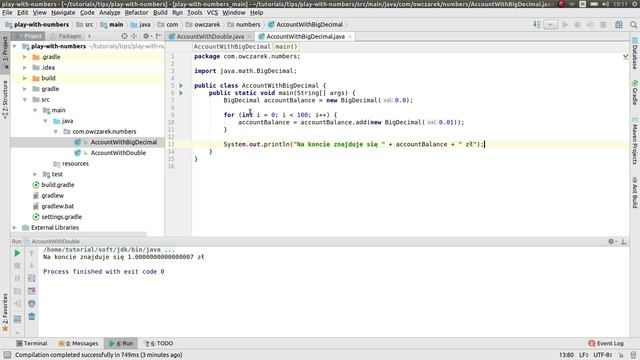Open Run panel settings gear
640x360 pixels.
click(611, 241)
